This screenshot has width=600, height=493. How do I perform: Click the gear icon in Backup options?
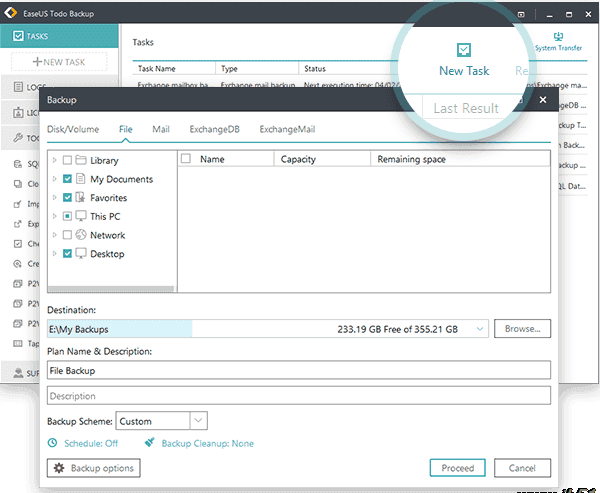point(59,468)
